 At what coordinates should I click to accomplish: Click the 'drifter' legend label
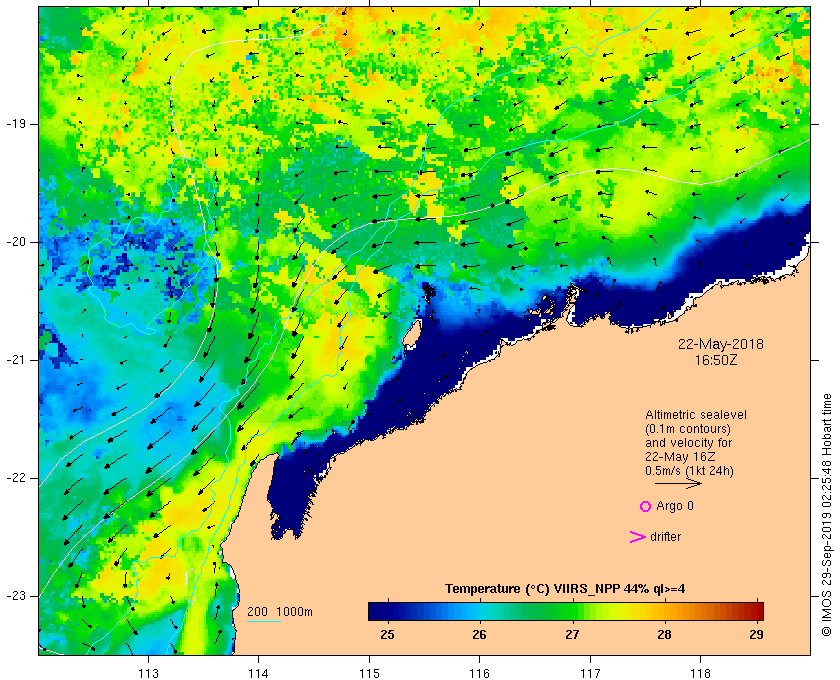665,537
